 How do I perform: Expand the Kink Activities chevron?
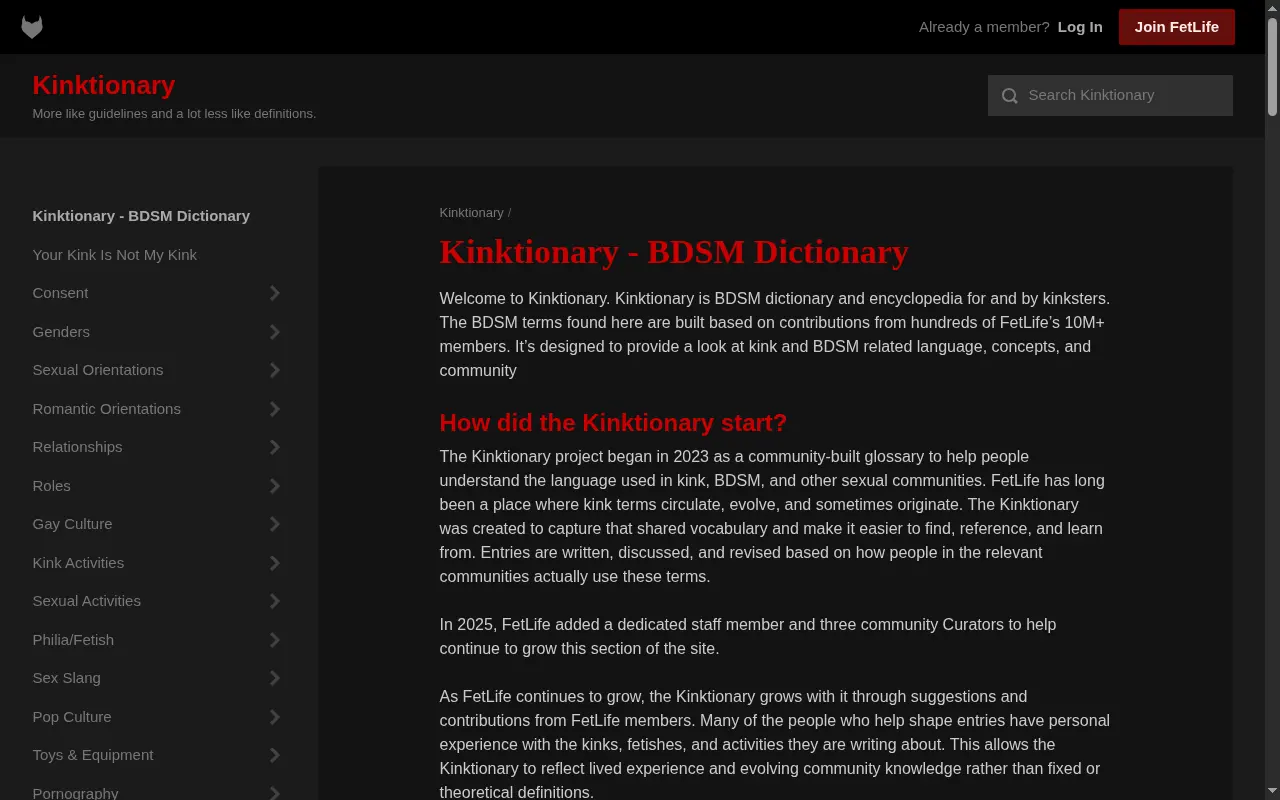[275, 563]
